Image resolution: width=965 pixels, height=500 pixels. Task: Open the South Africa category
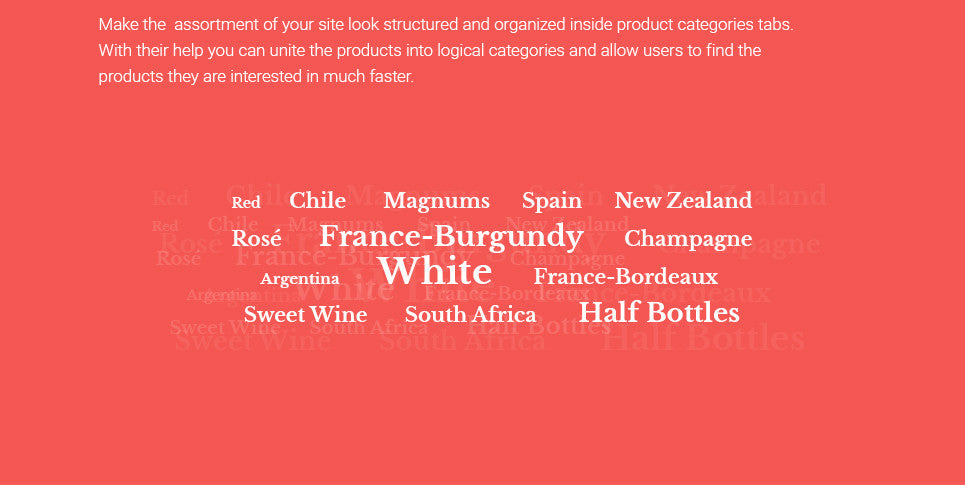tap(470, 315)
